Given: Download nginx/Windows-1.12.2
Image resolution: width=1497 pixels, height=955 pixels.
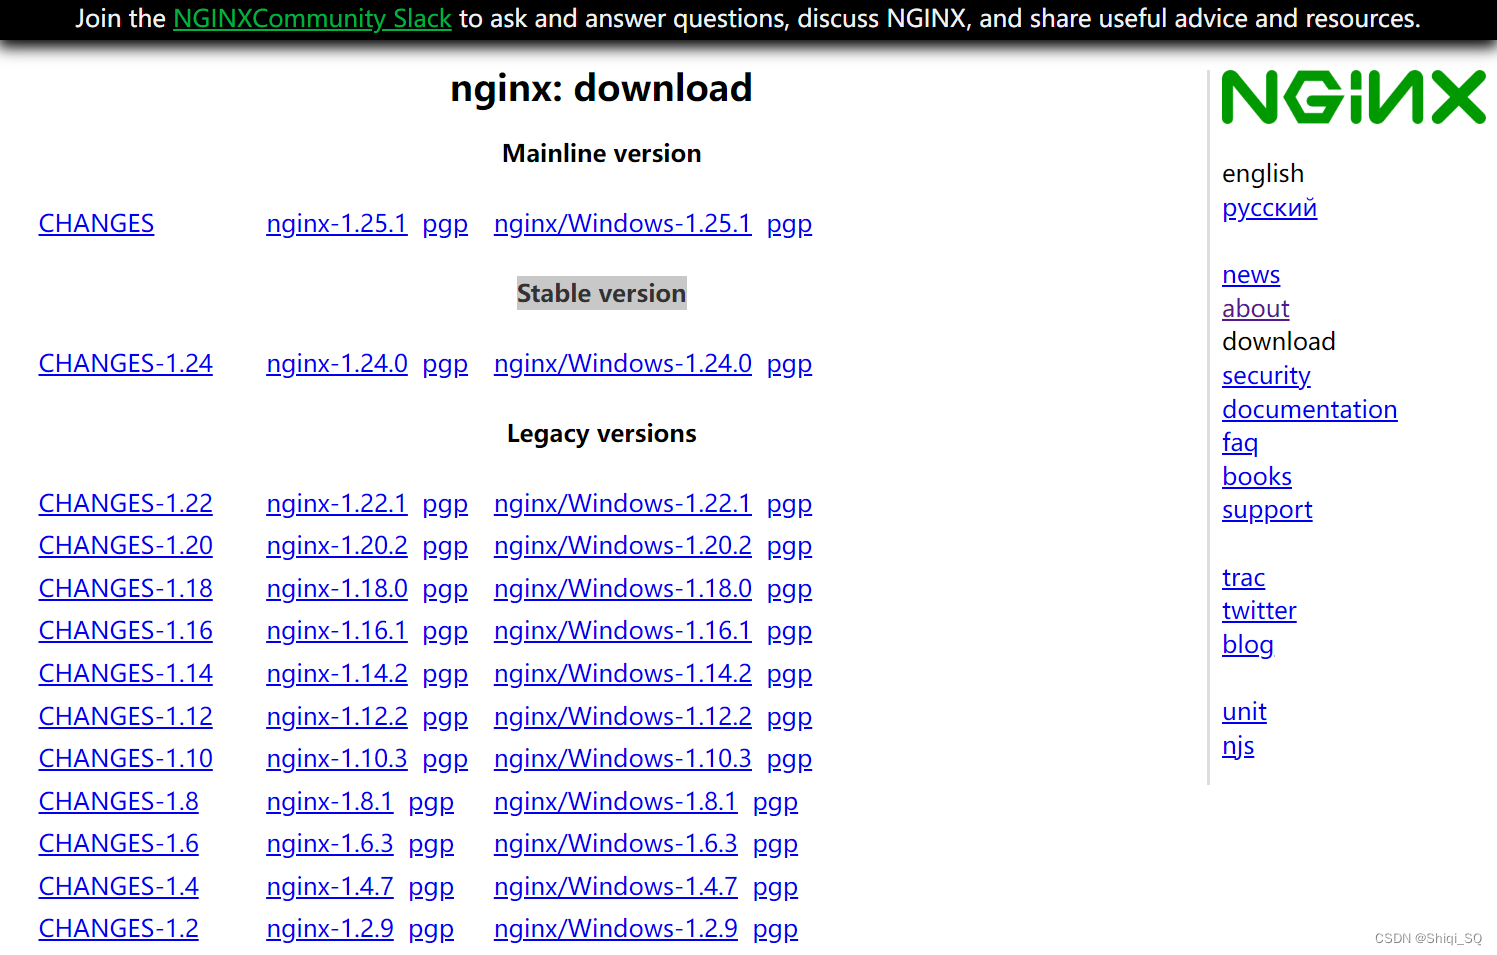Looking at the screenshot, I should pos(622,716).
